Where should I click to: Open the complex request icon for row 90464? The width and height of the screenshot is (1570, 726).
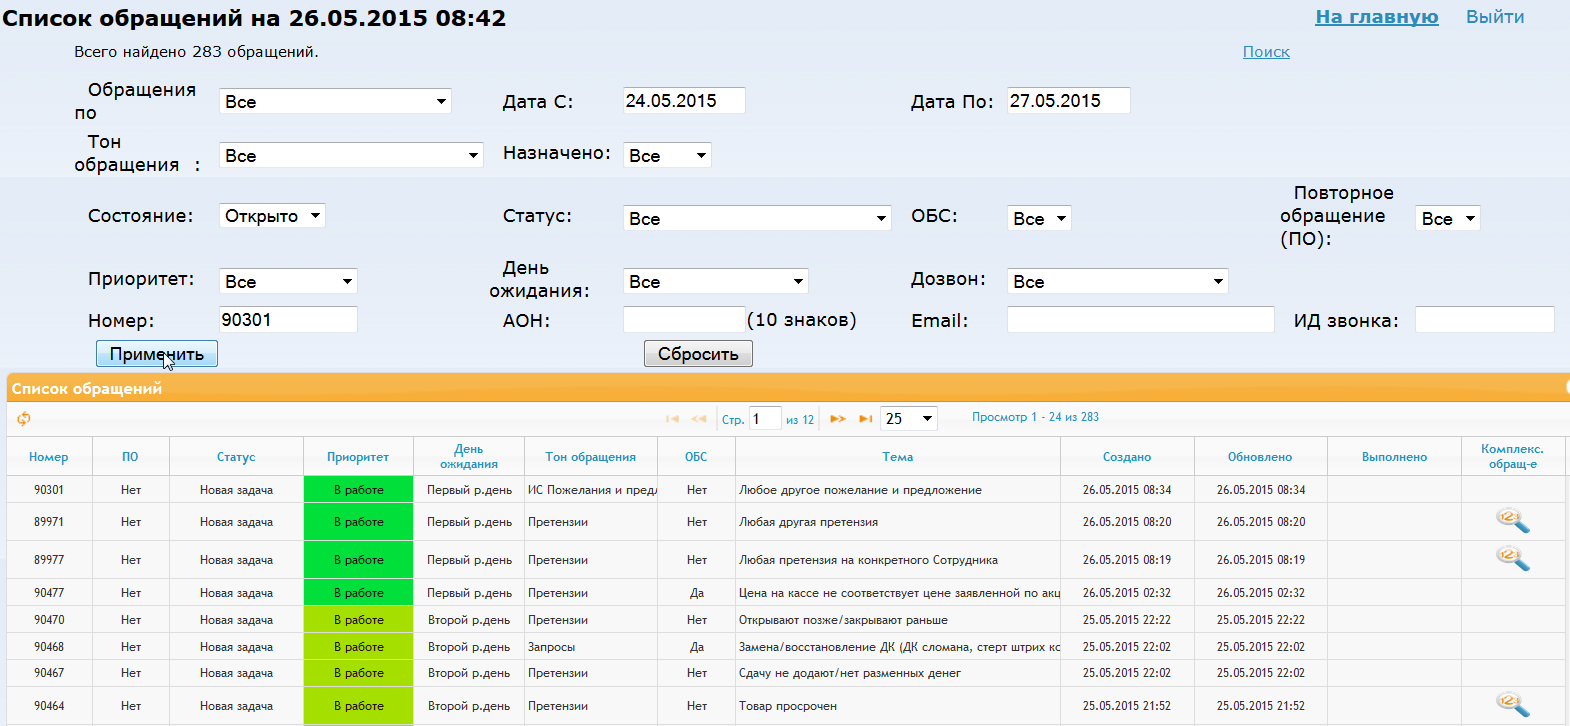pos(1512,705)
